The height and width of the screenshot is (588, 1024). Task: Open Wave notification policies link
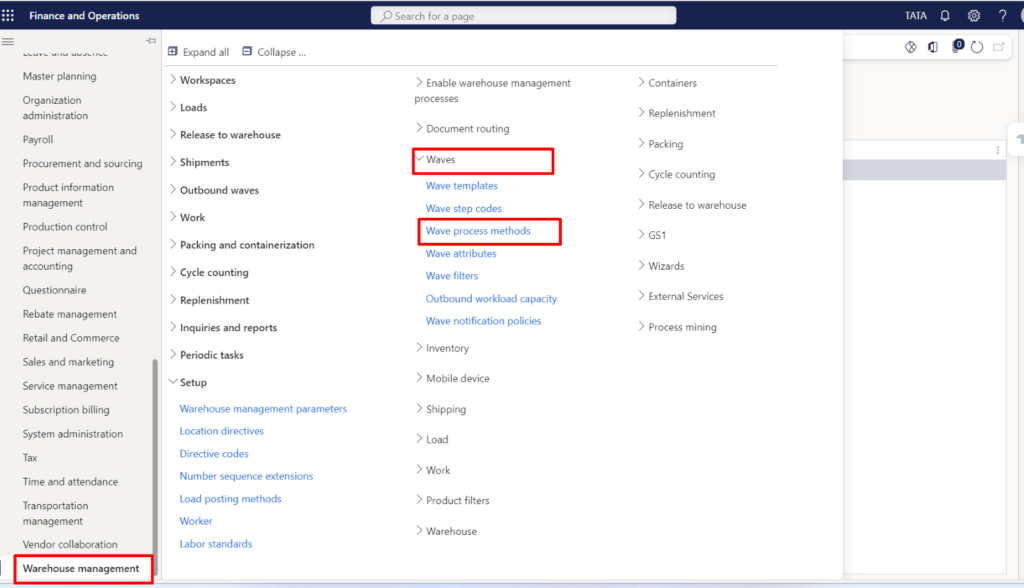coord(483,321)
